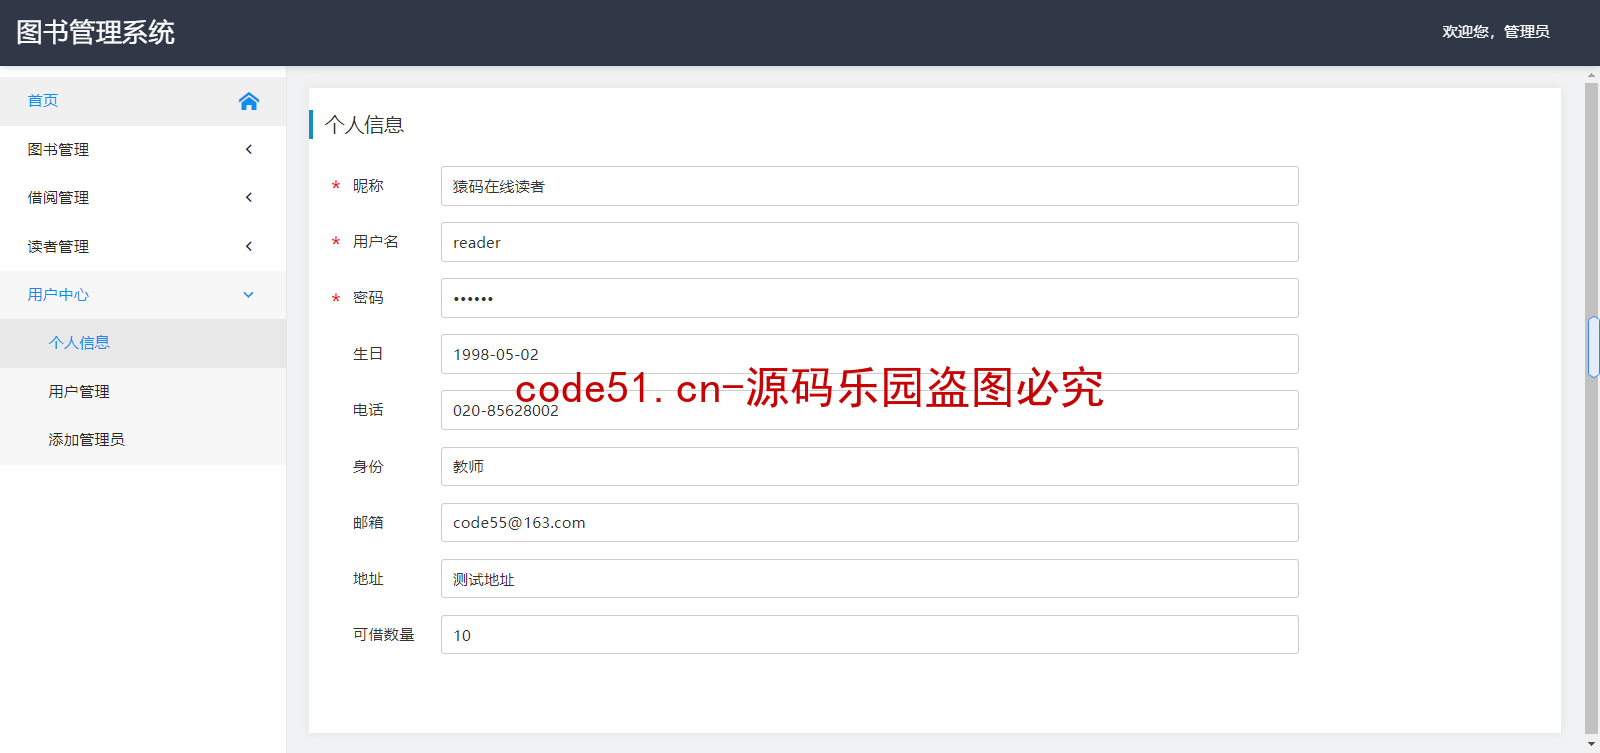Click the 邮箱 field with code55@163.com

[869, 522]
